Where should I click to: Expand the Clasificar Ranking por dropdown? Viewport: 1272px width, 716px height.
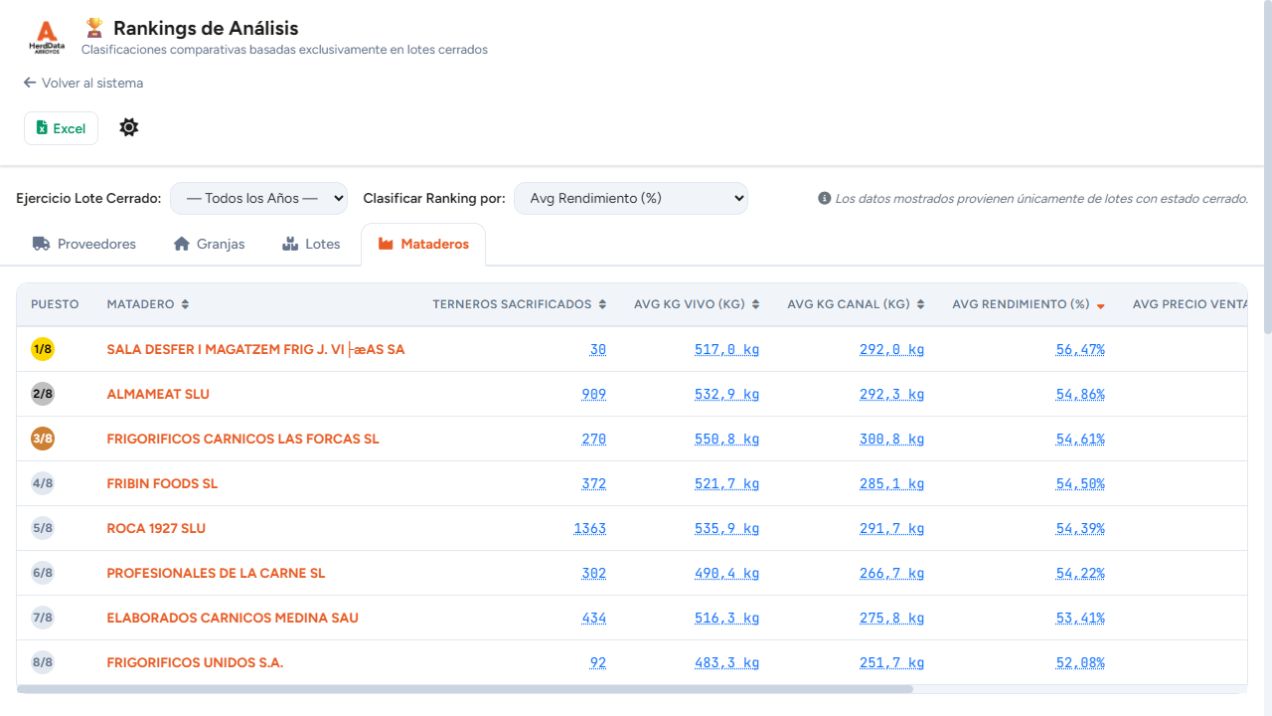(631, 198)
